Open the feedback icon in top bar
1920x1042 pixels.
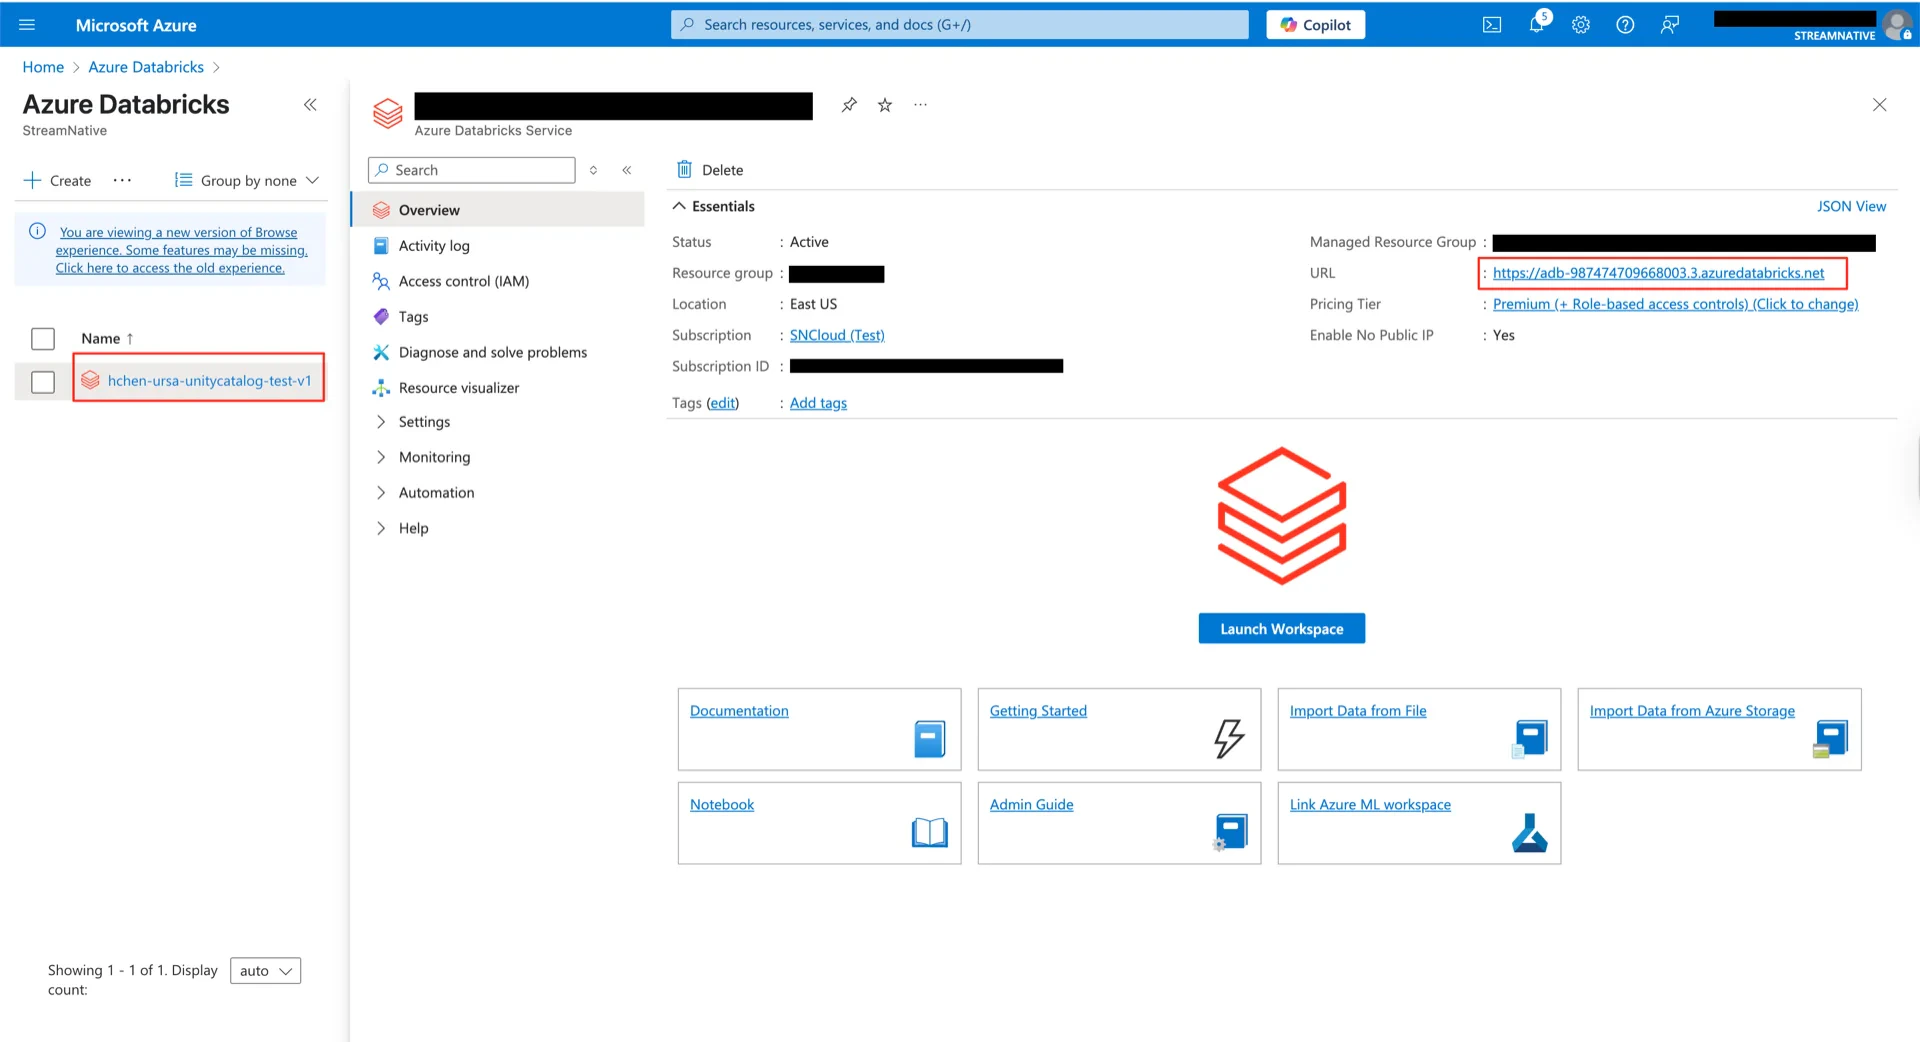(1670, 25)
